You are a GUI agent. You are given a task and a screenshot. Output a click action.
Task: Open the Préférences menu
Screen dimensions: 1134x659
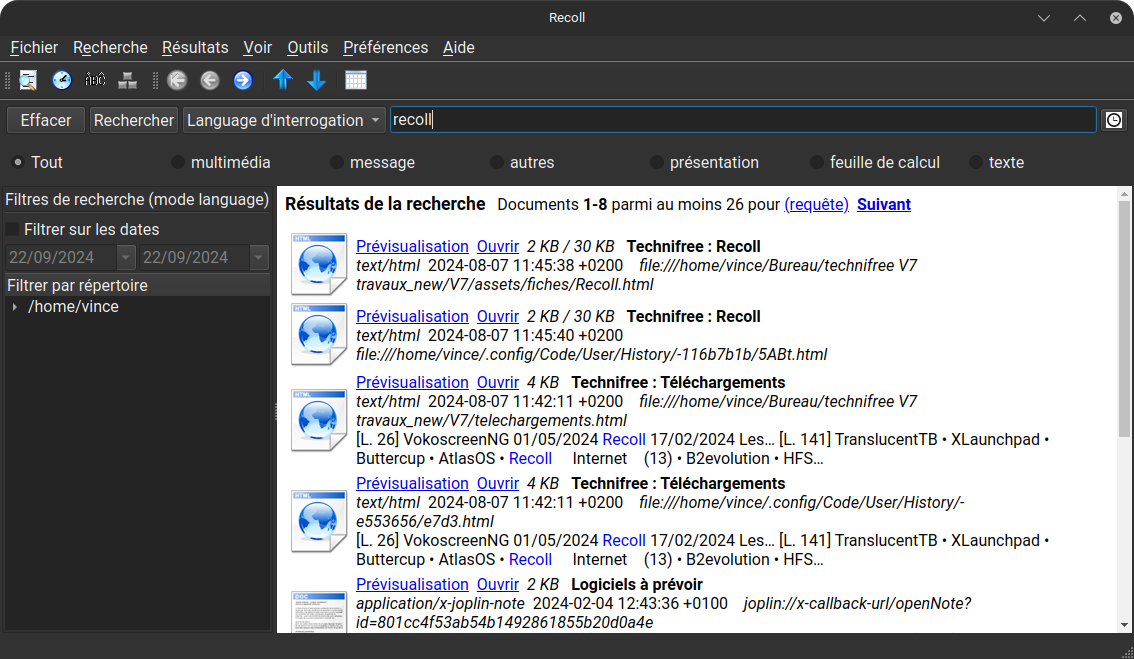tap(385, 47)
